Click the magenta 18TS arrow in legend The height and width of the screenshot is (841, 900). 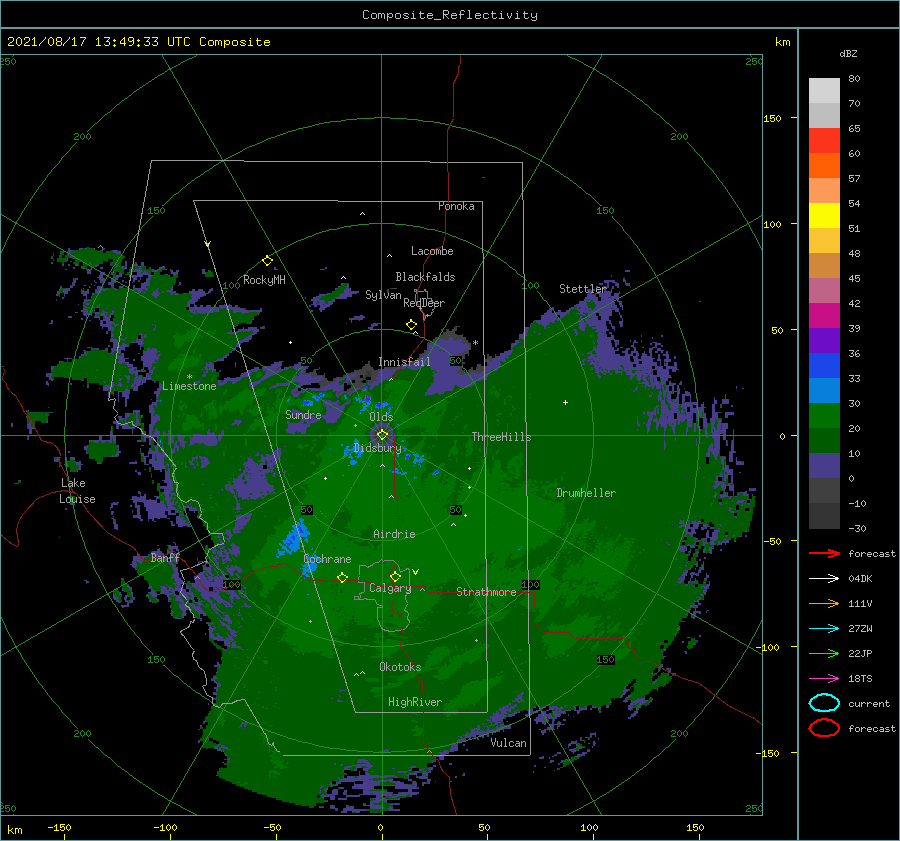824,679
